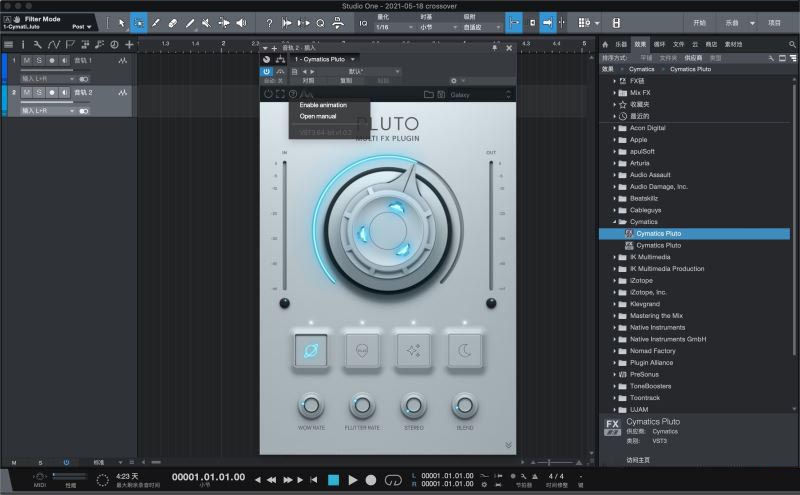Click the clock tempo track icon
This screenshot has height=495, width=800.
click(x=114, y=45)
